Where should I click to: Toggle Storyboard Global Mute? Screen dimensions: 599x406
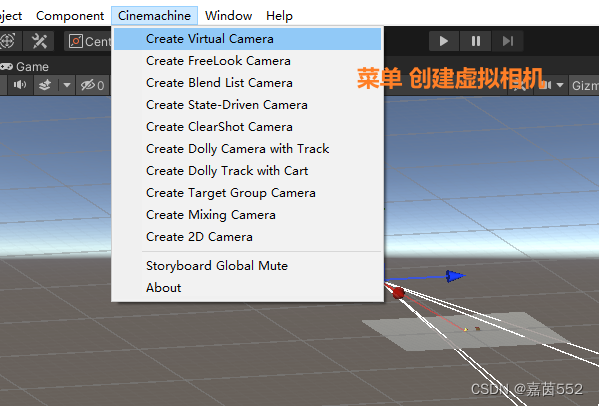248,266
